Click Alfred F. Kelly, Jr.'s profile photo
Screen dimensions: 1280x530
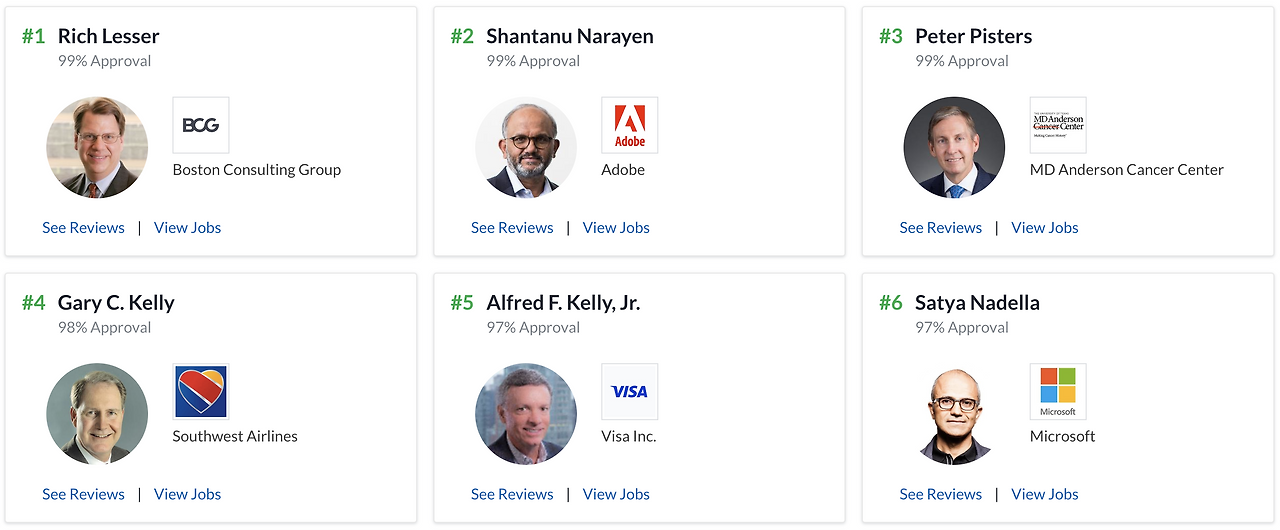pyautogui.click(x=526, y=413)
